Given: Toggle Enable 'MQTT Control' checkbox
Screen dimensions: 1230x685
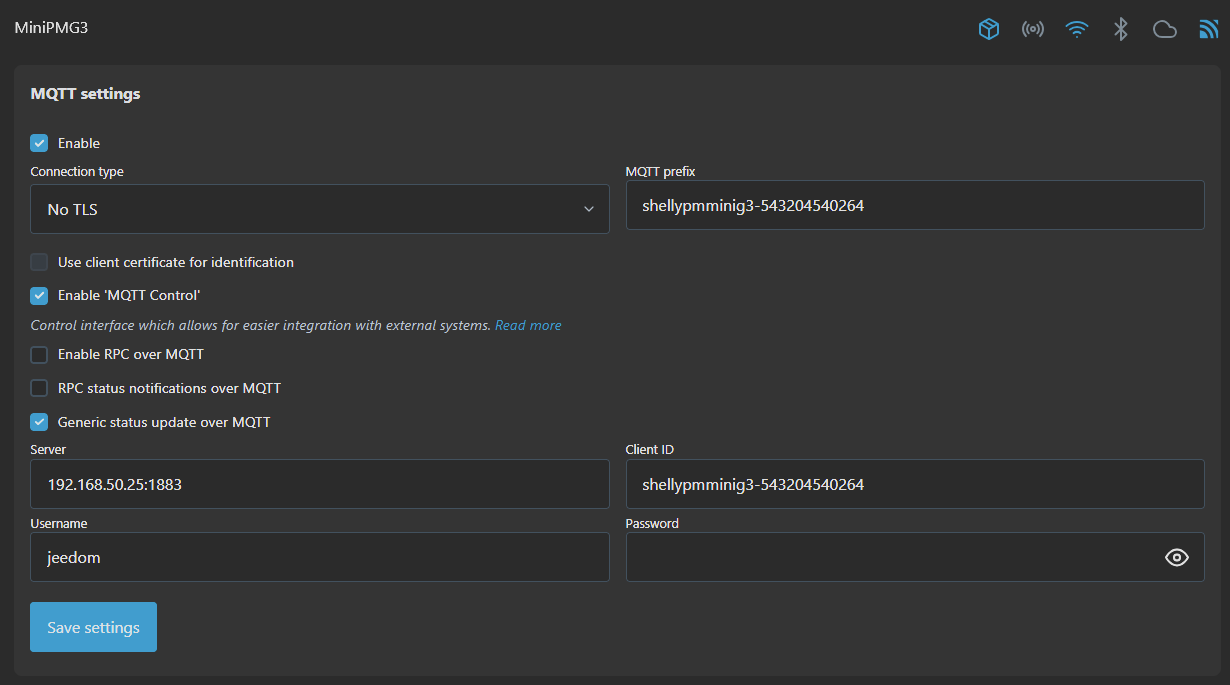Looking at the screenshot, I should click(x=39, y=295).
